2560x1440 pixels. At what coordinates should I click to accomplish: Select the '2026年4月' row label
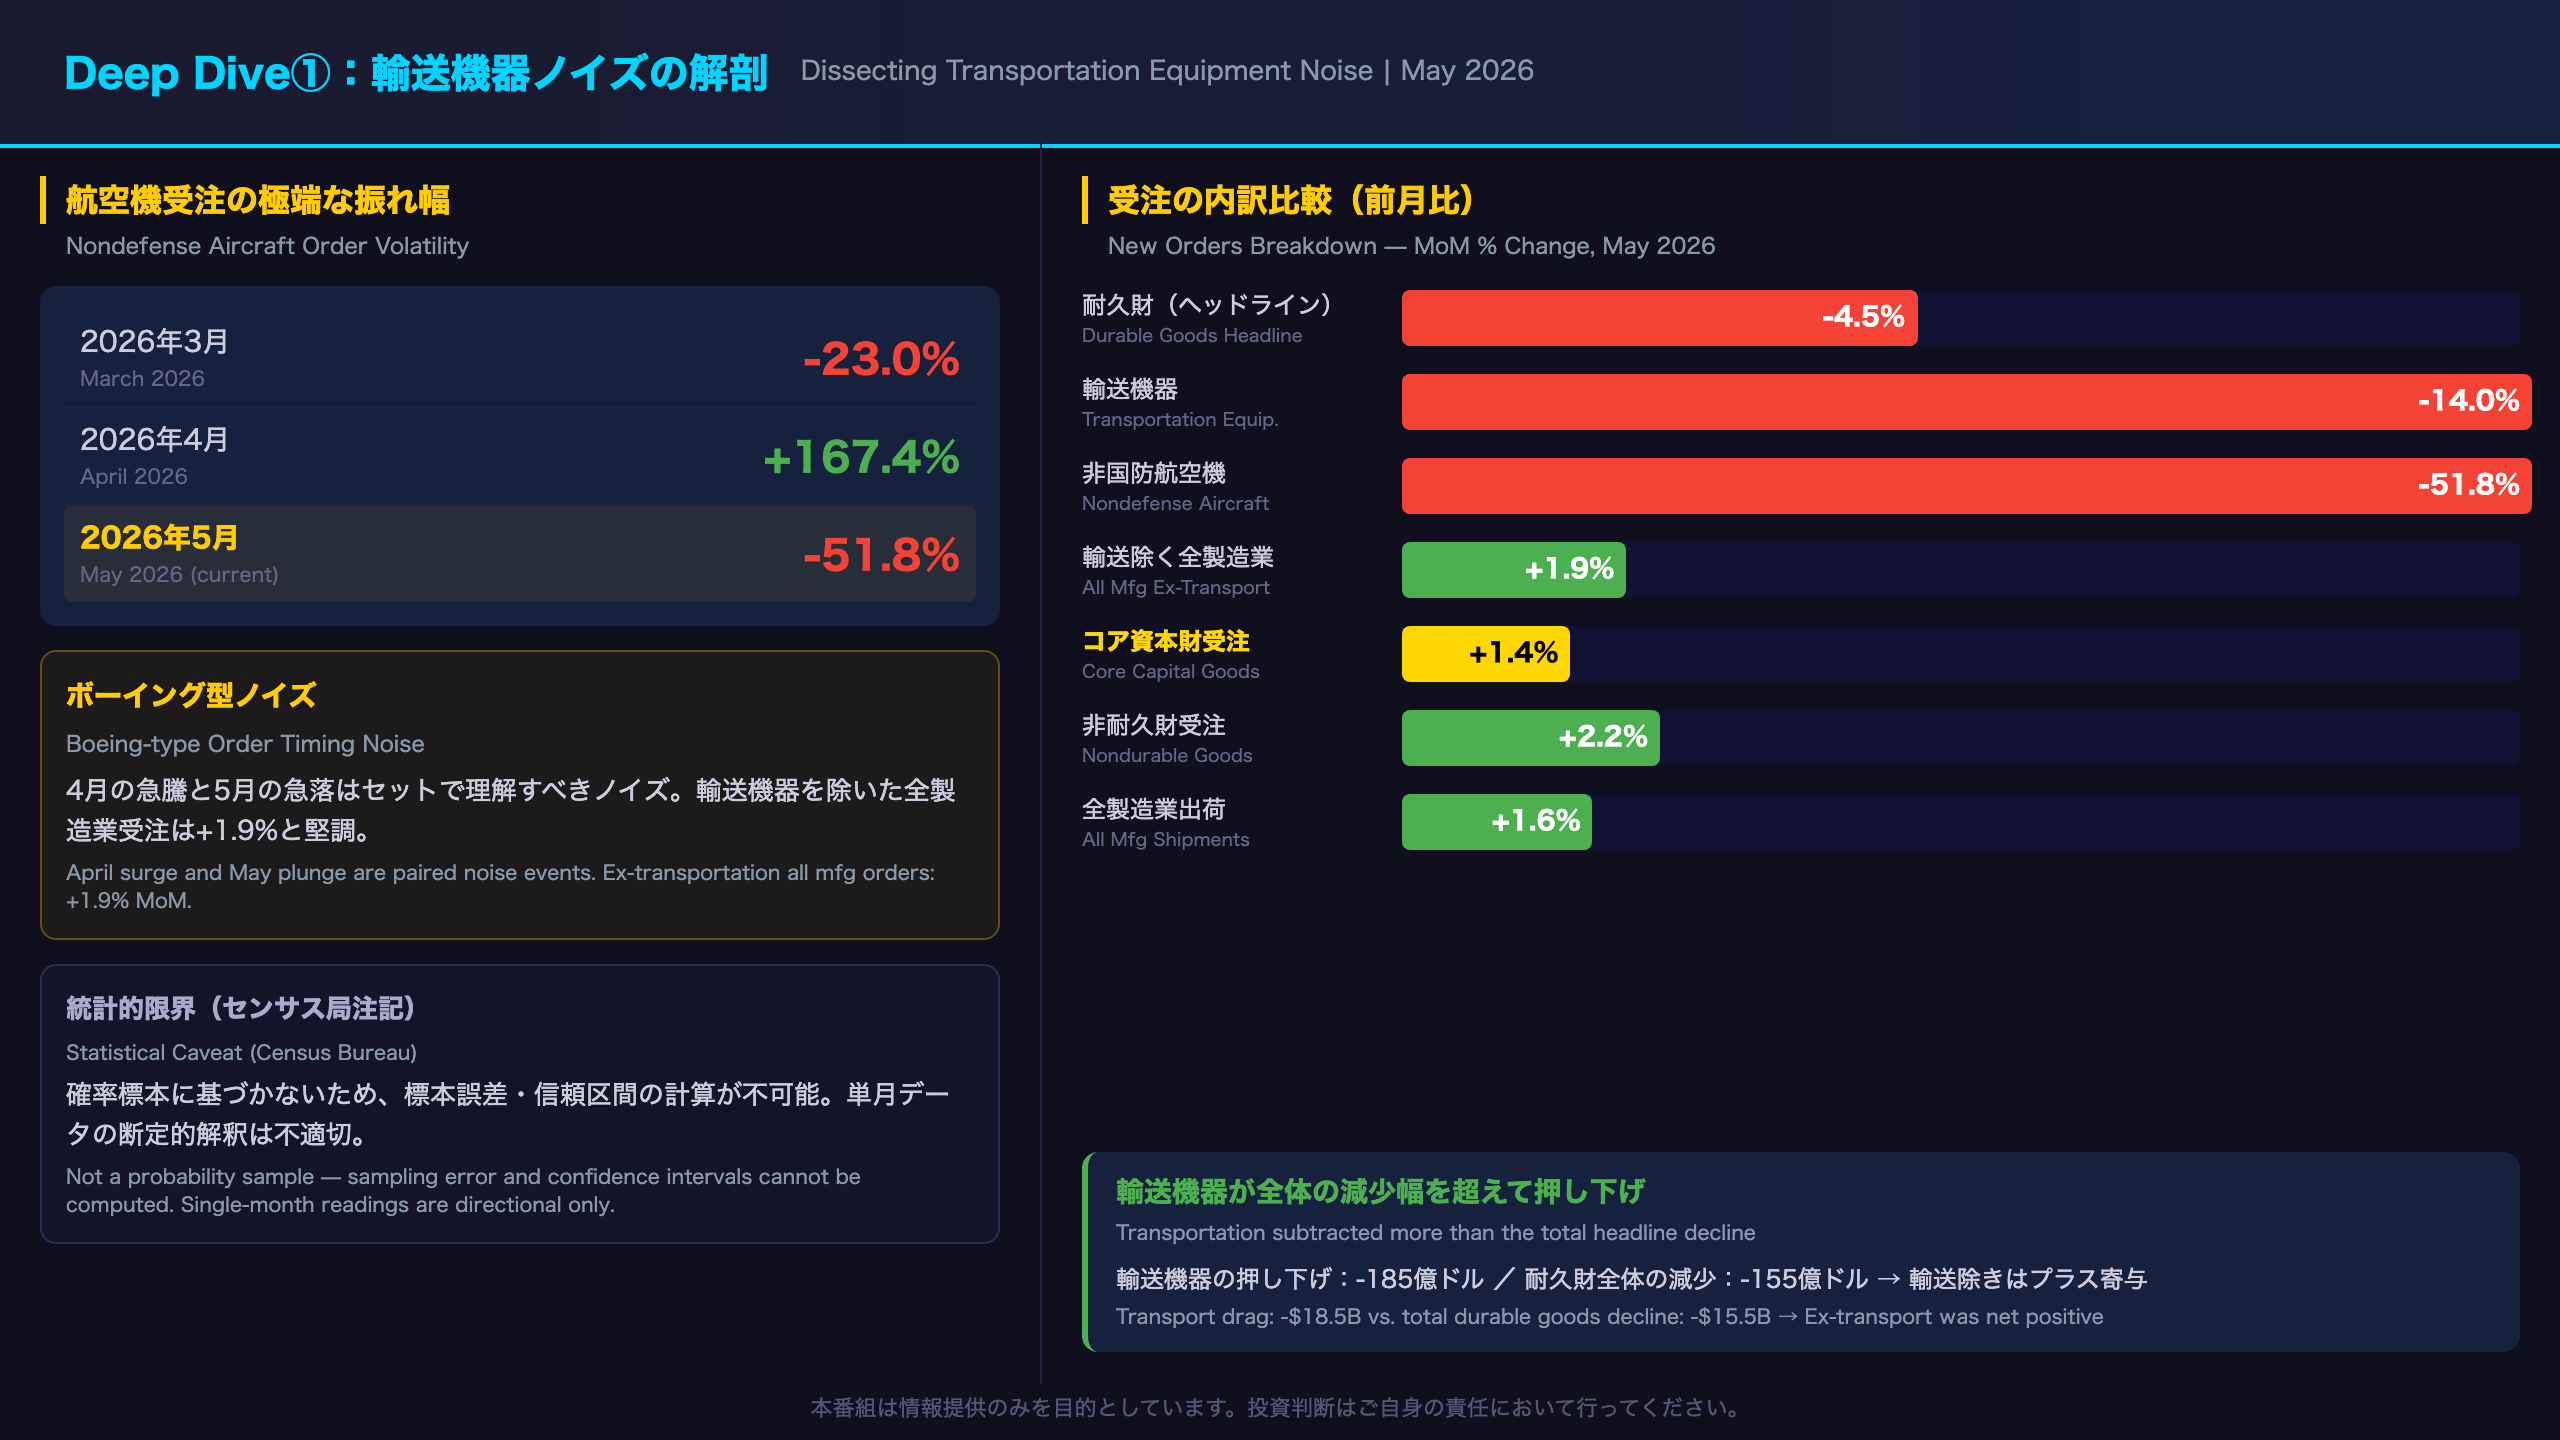click(x=154, y=439)
